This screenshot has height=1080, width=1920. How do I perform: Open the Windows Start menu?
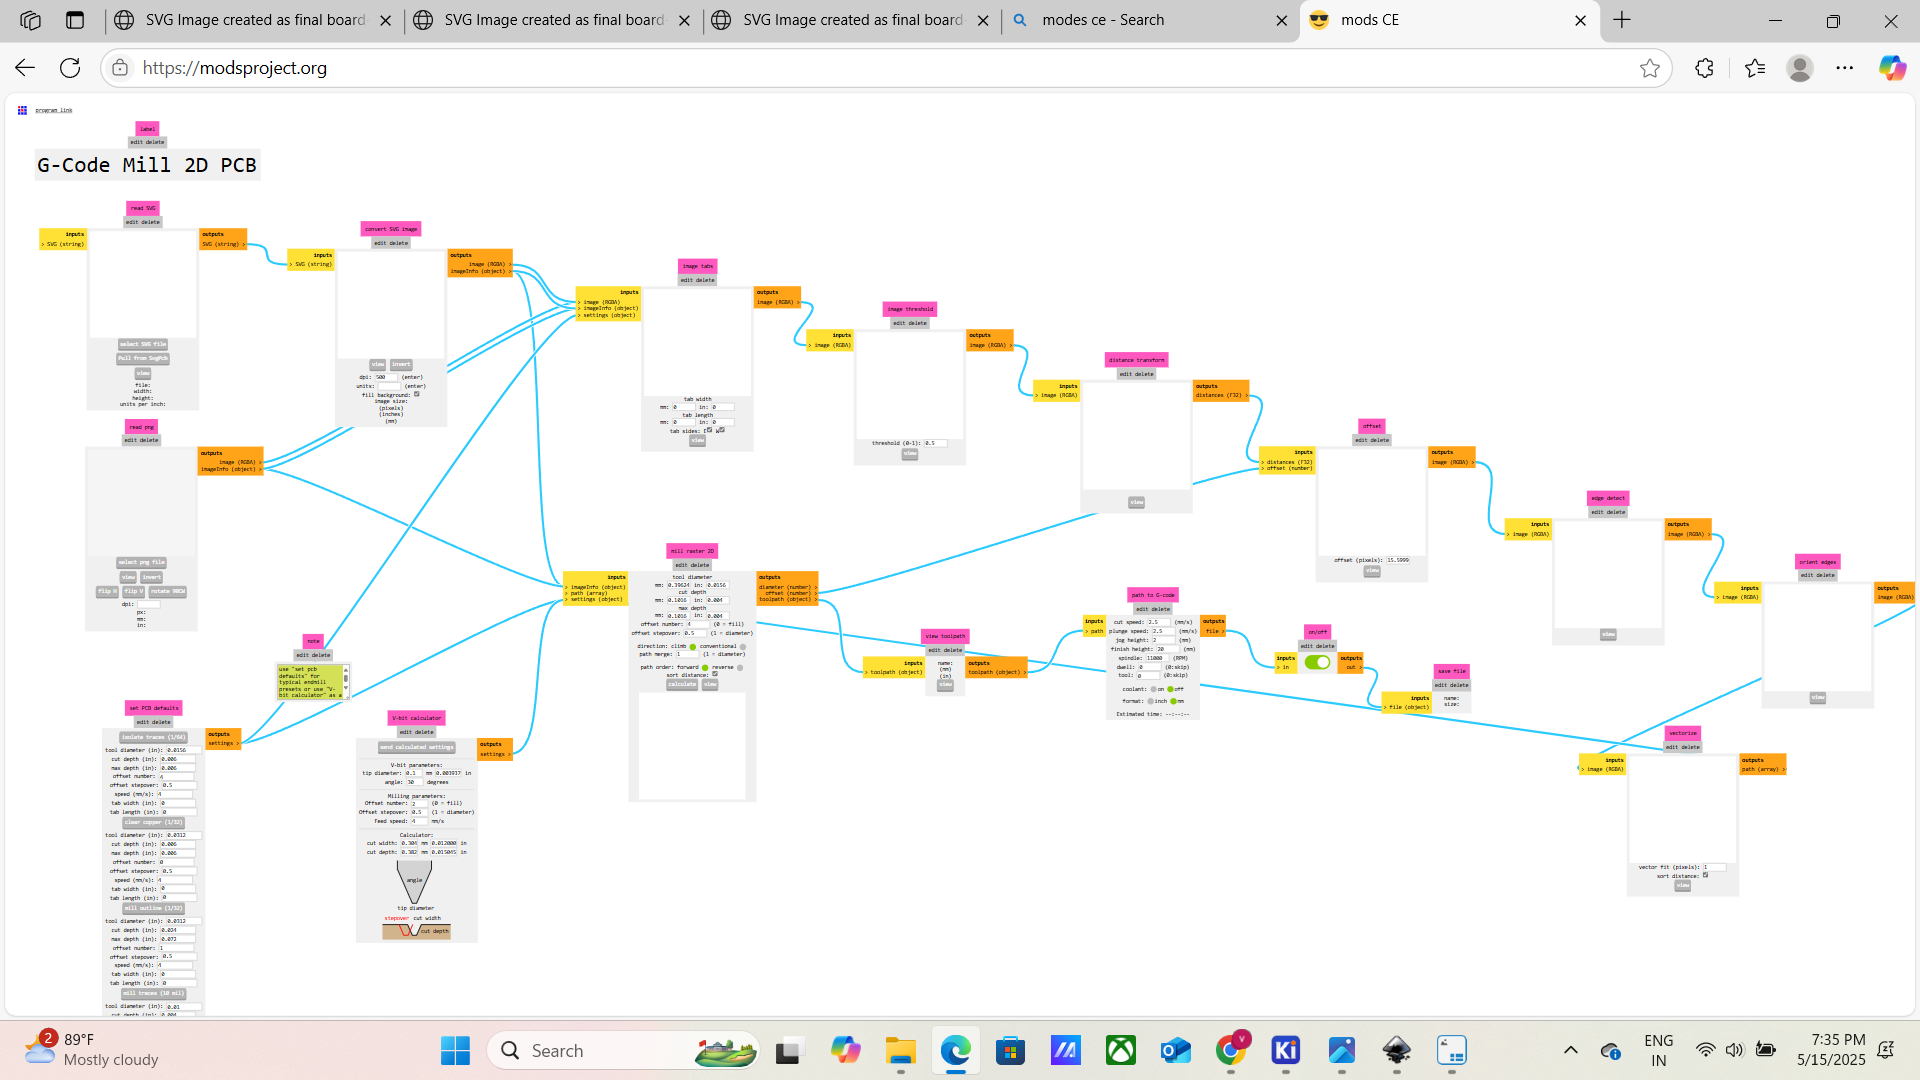[x=455, y=1051]
